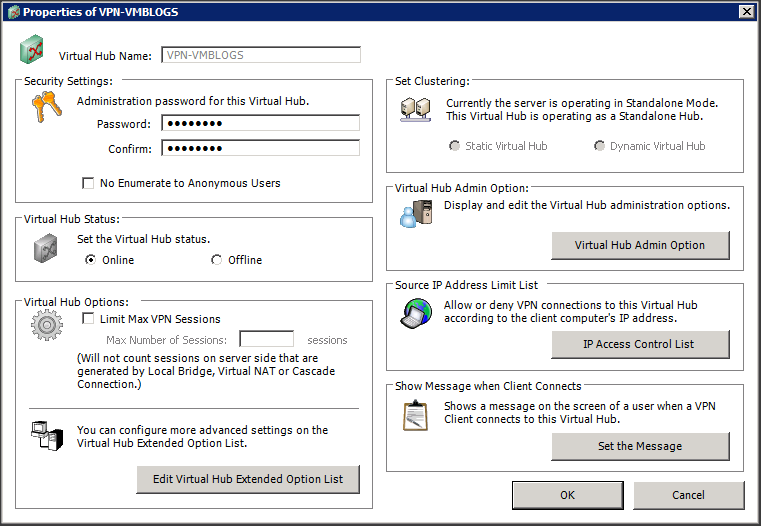Click the Virtual Hub icon beside hub name
The width and height of the screenshot is (761, 526).
[32, 52]
